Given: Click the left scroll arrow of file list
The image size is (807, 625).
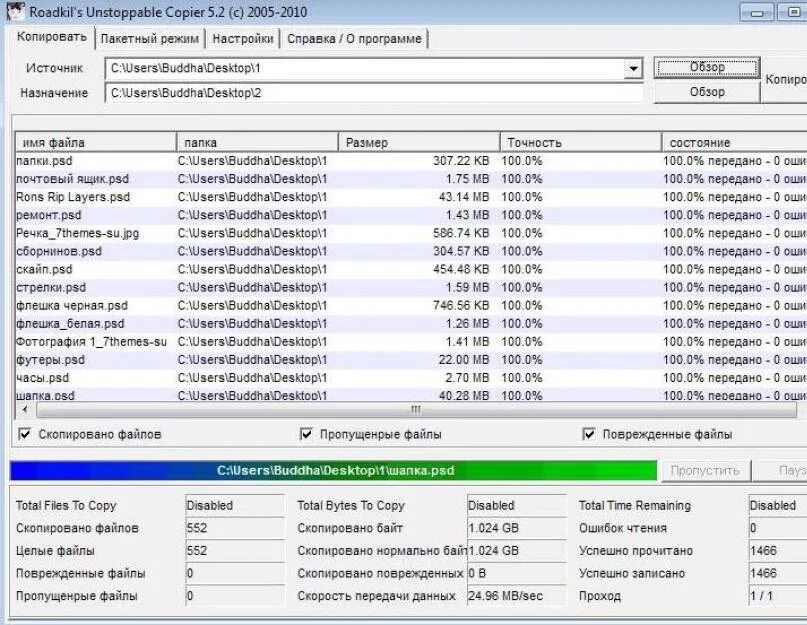Looking at the screenshot, I should (25, 410).
